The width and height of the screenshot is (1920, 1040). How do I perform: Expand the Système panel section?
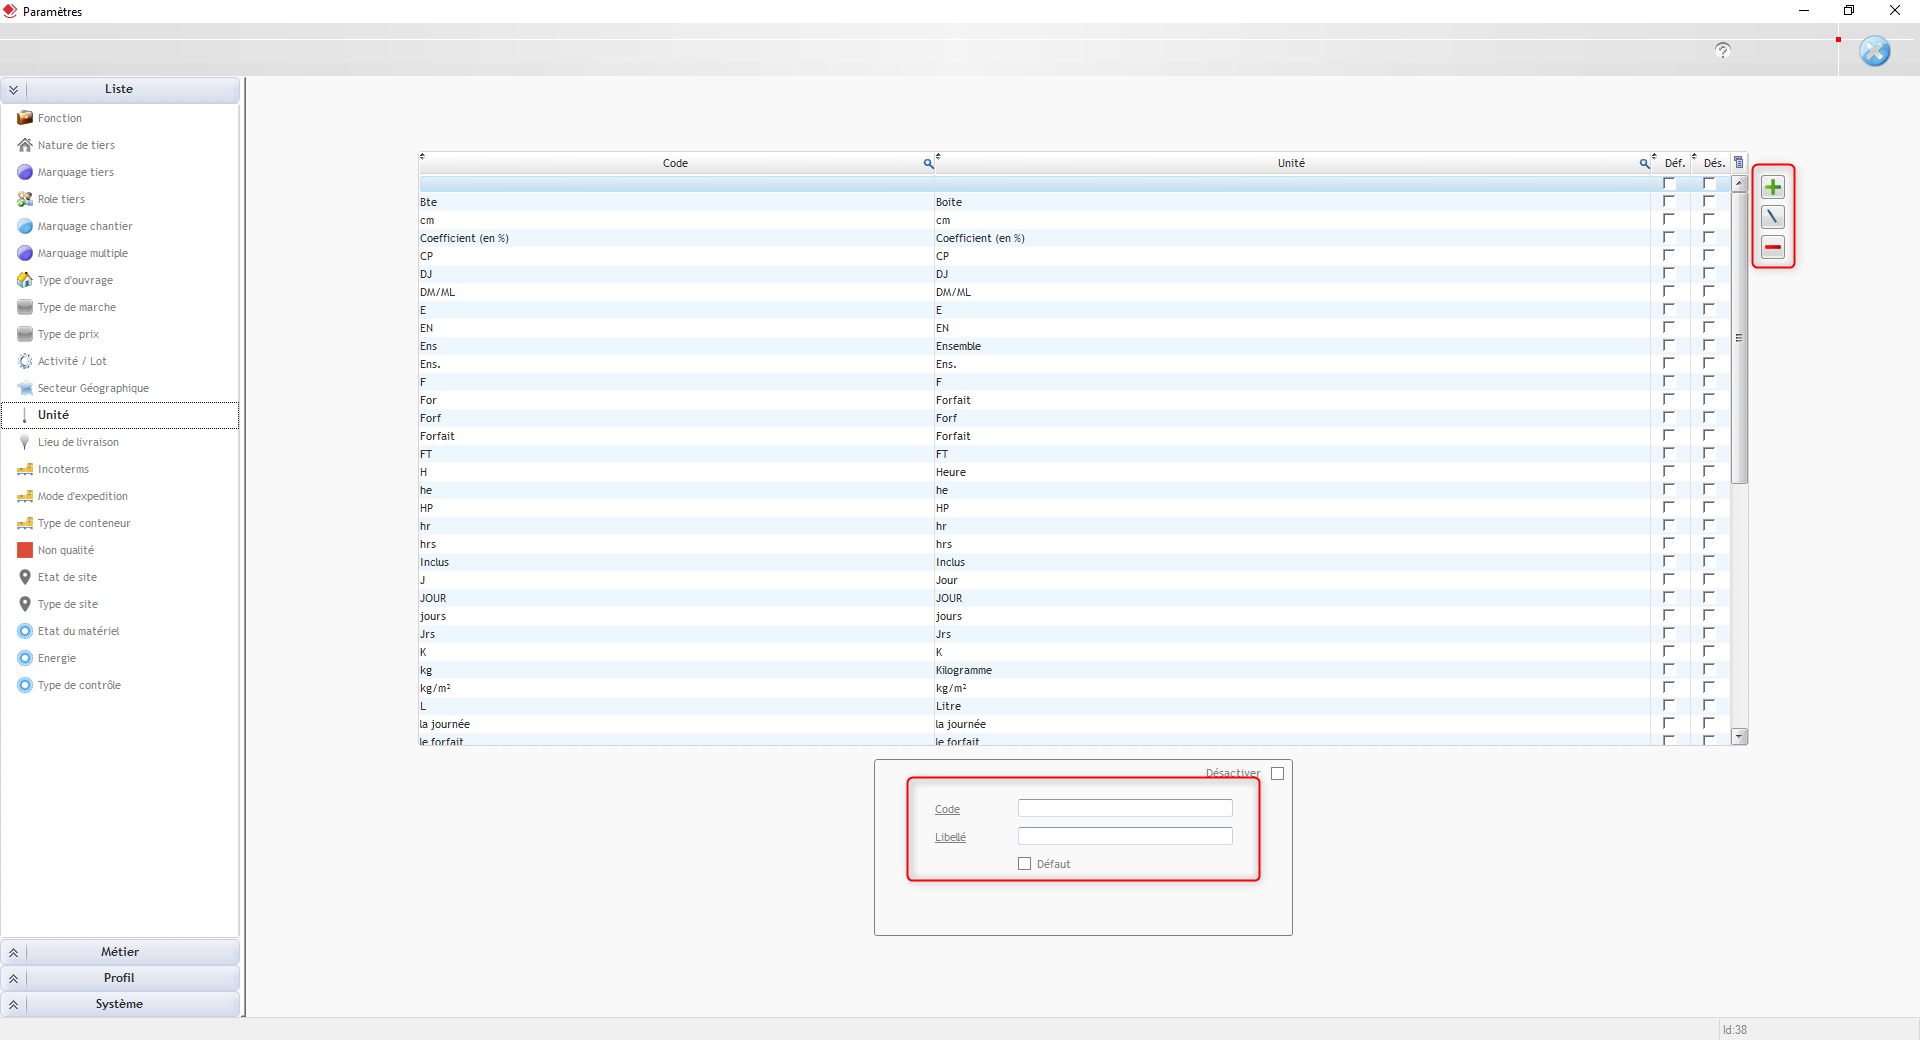click(x=14, y=1005)
